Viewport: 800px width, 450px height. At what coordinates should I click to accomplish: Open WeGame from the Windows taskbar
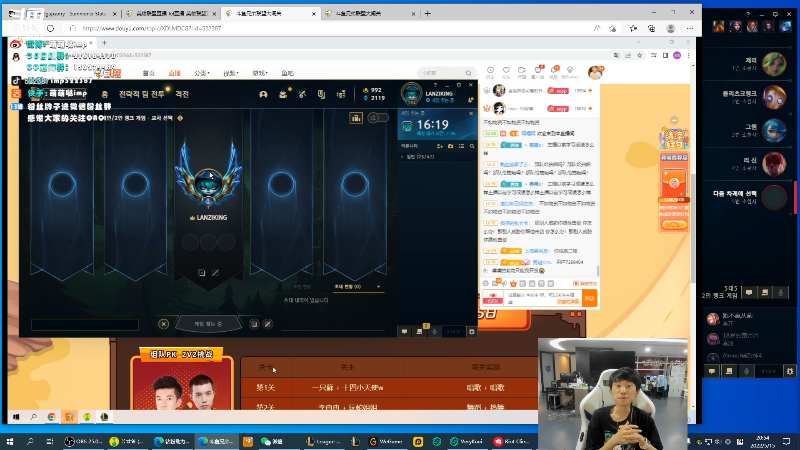385,441
